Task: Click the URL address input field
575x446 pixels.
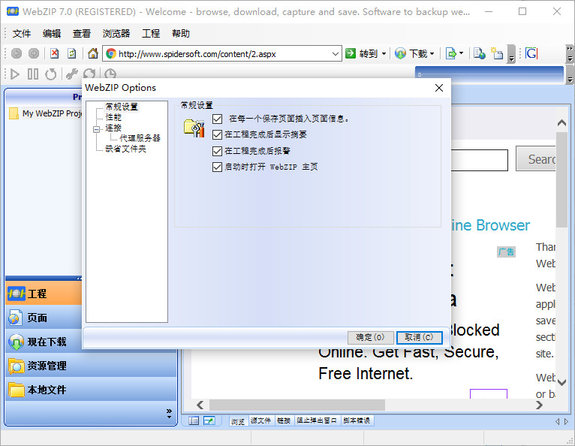Action: [x=222, y=54]
